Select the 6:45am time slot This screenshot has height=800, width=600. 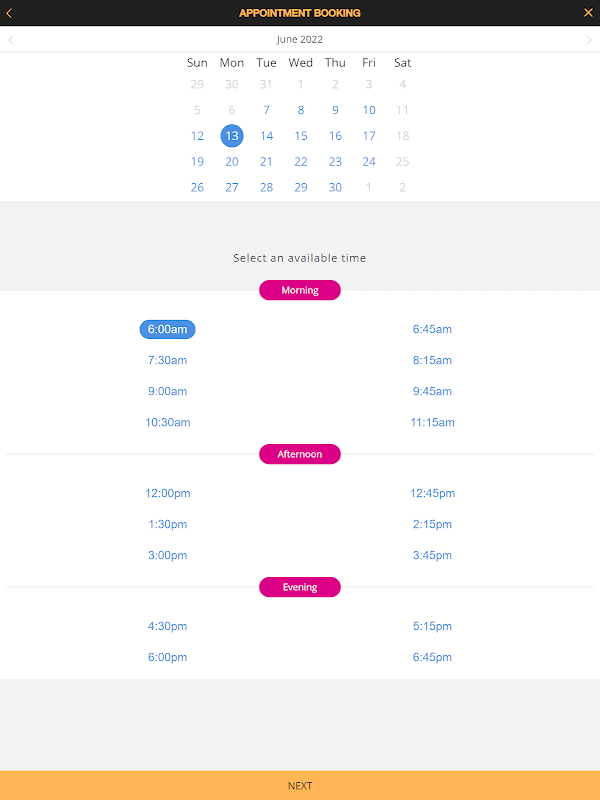432,329
